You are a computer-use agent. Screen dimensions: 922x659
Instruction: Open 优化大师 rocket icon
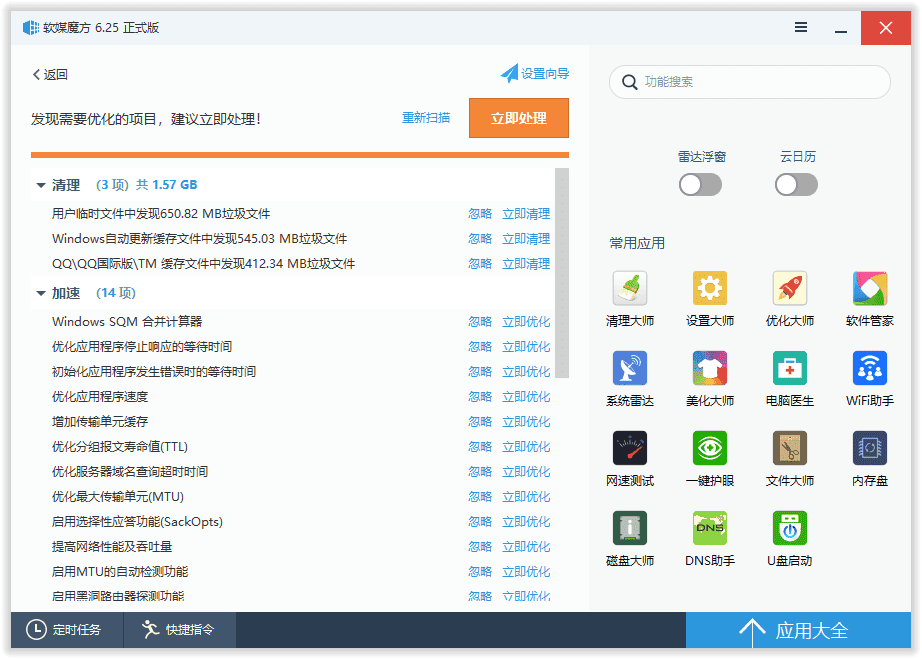coord(790,289)
